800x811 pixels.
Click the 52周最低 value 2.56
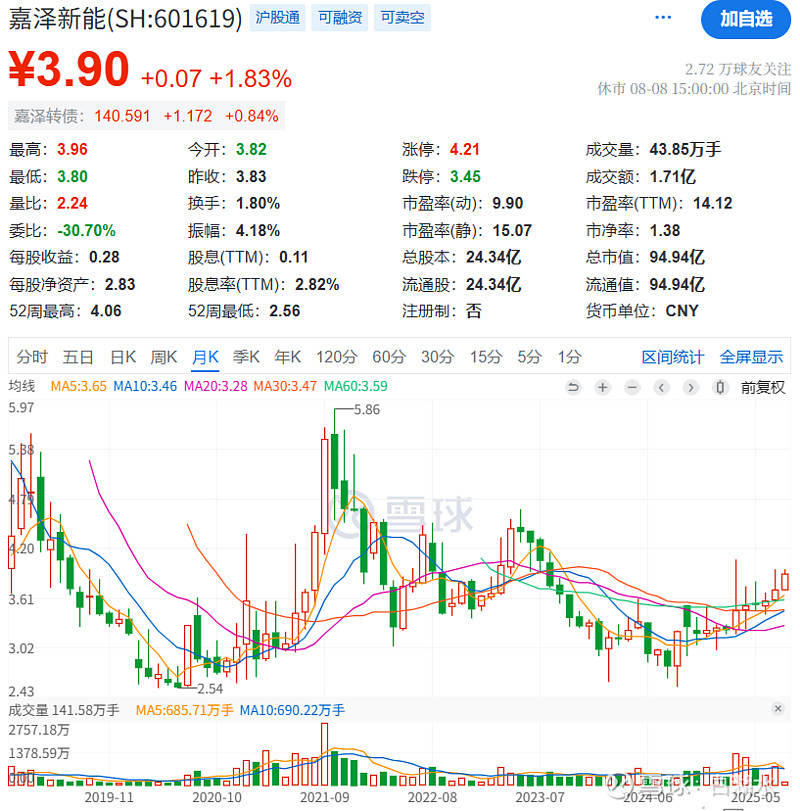pos(285,311)
